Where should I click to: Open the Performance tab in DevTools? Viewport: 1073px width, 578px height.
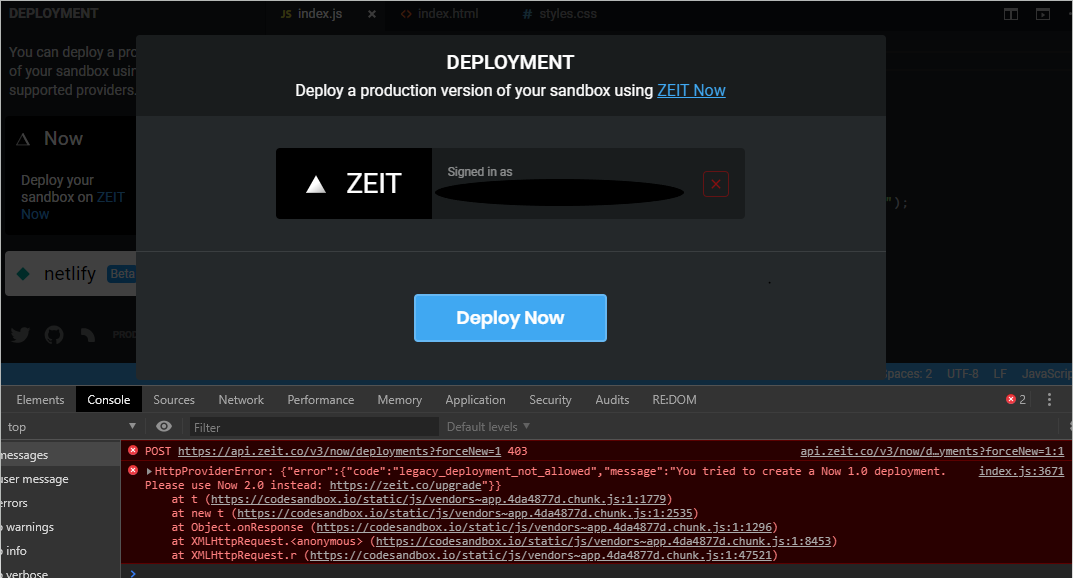[x=321, y=399]
